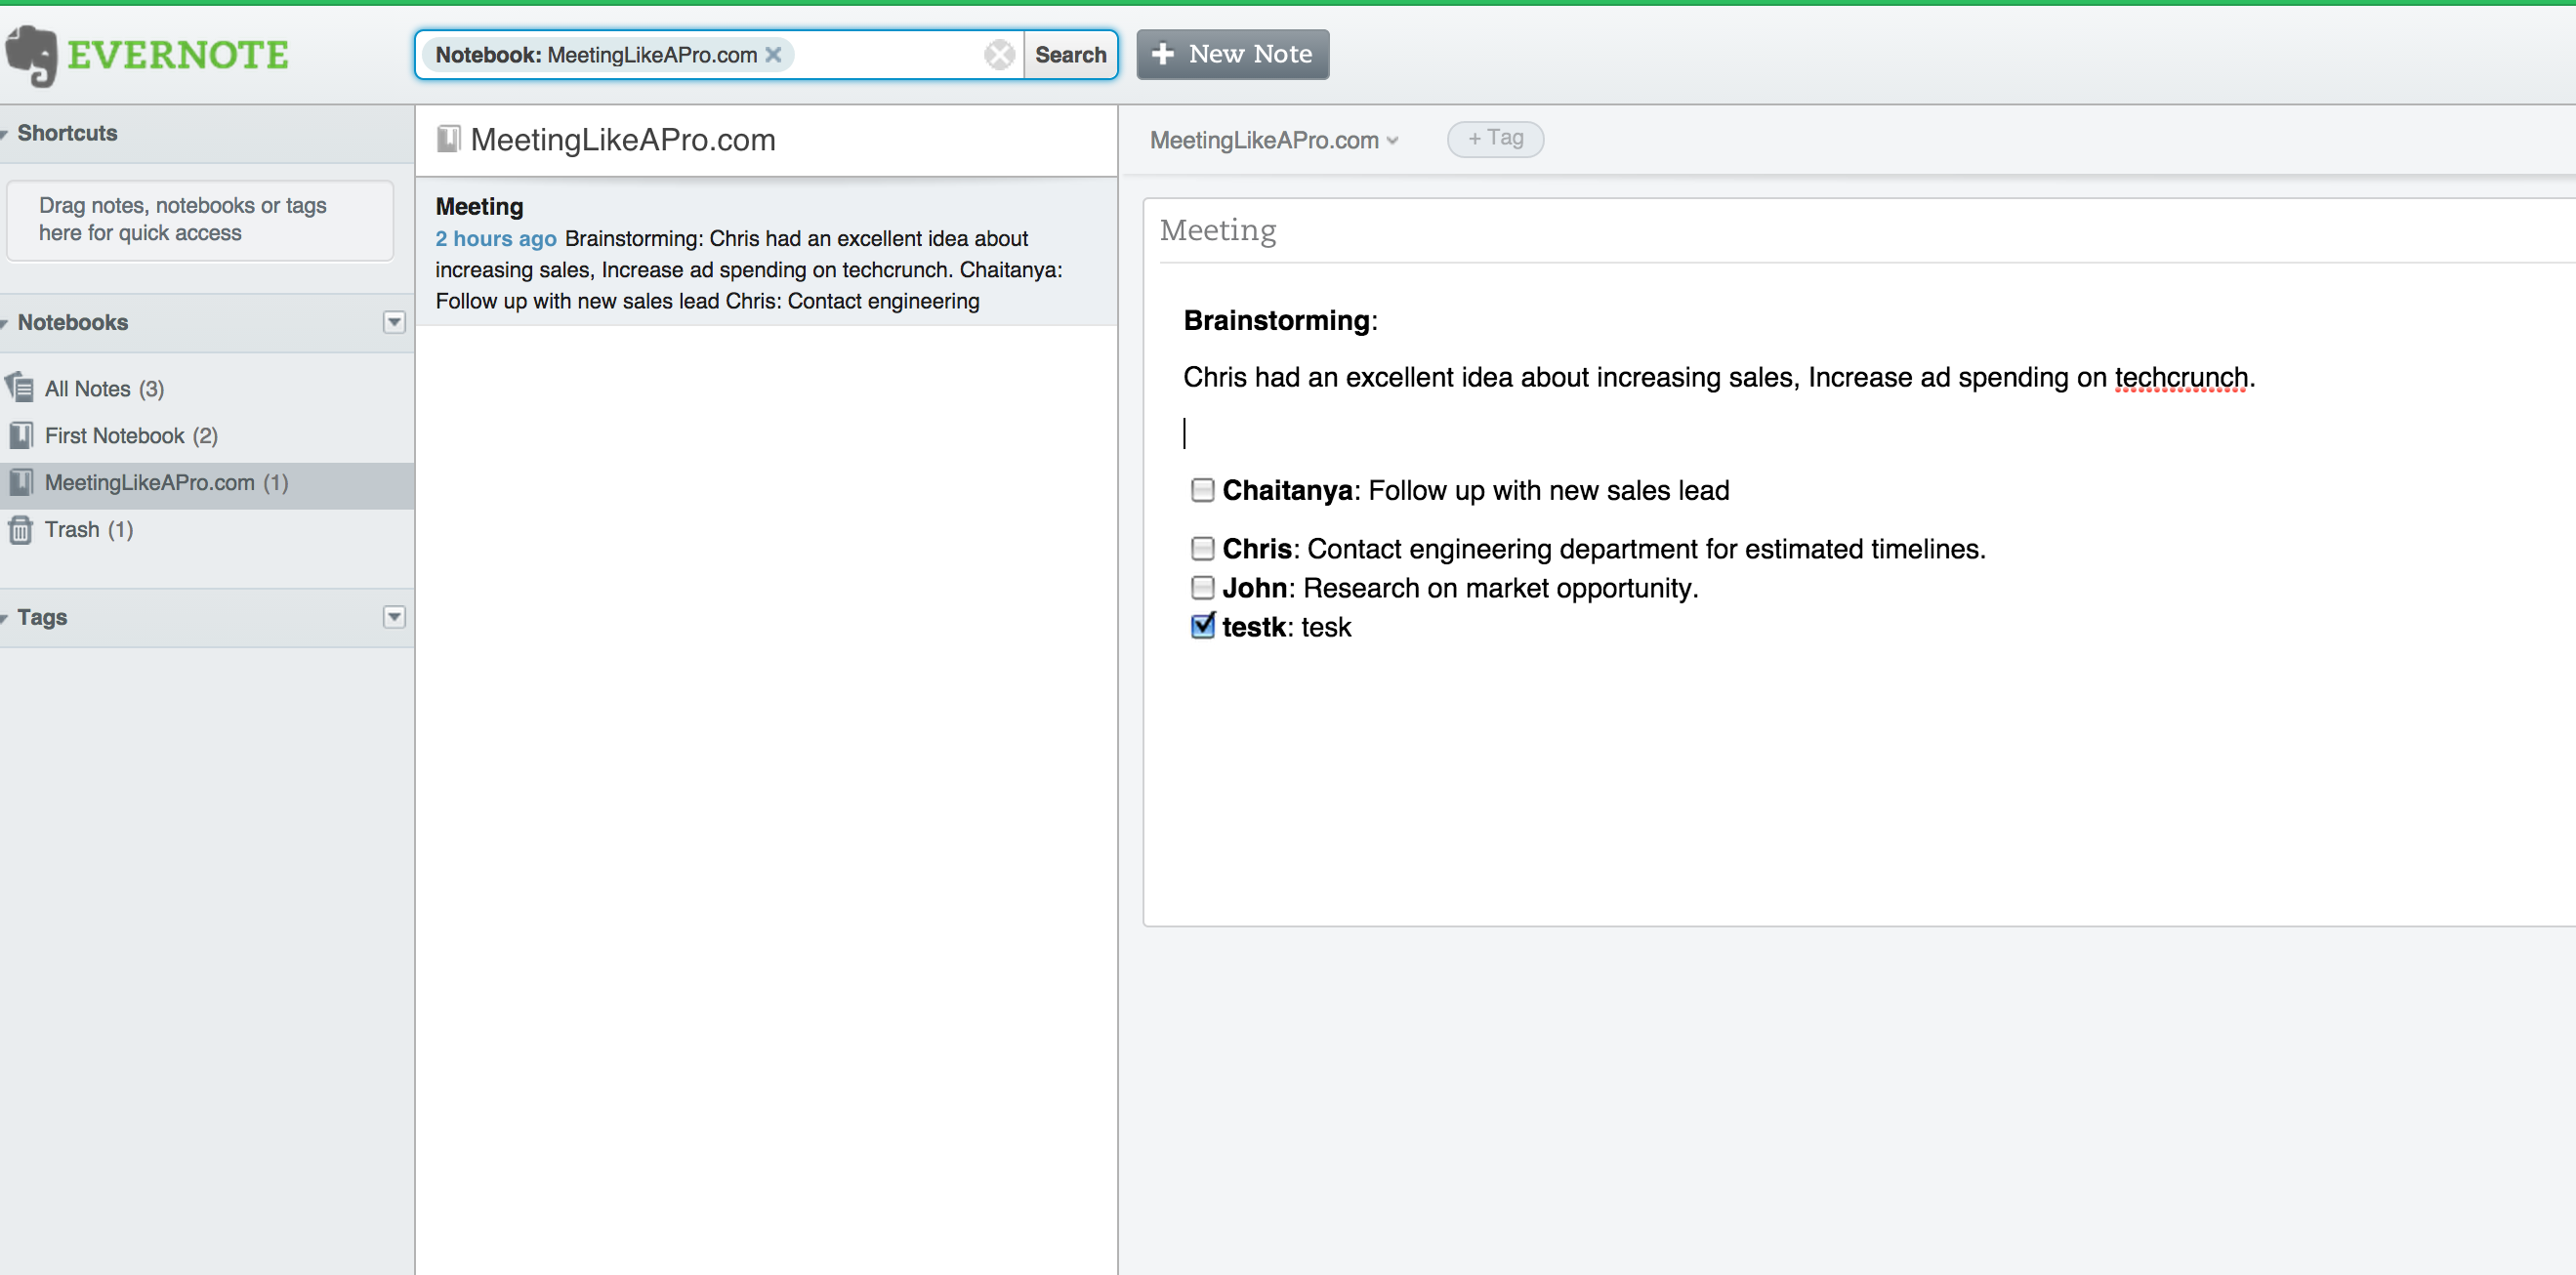Uncheck the testk checkbox
This screenshot has height=1275, width=2576.
(x=1202, y=626)
